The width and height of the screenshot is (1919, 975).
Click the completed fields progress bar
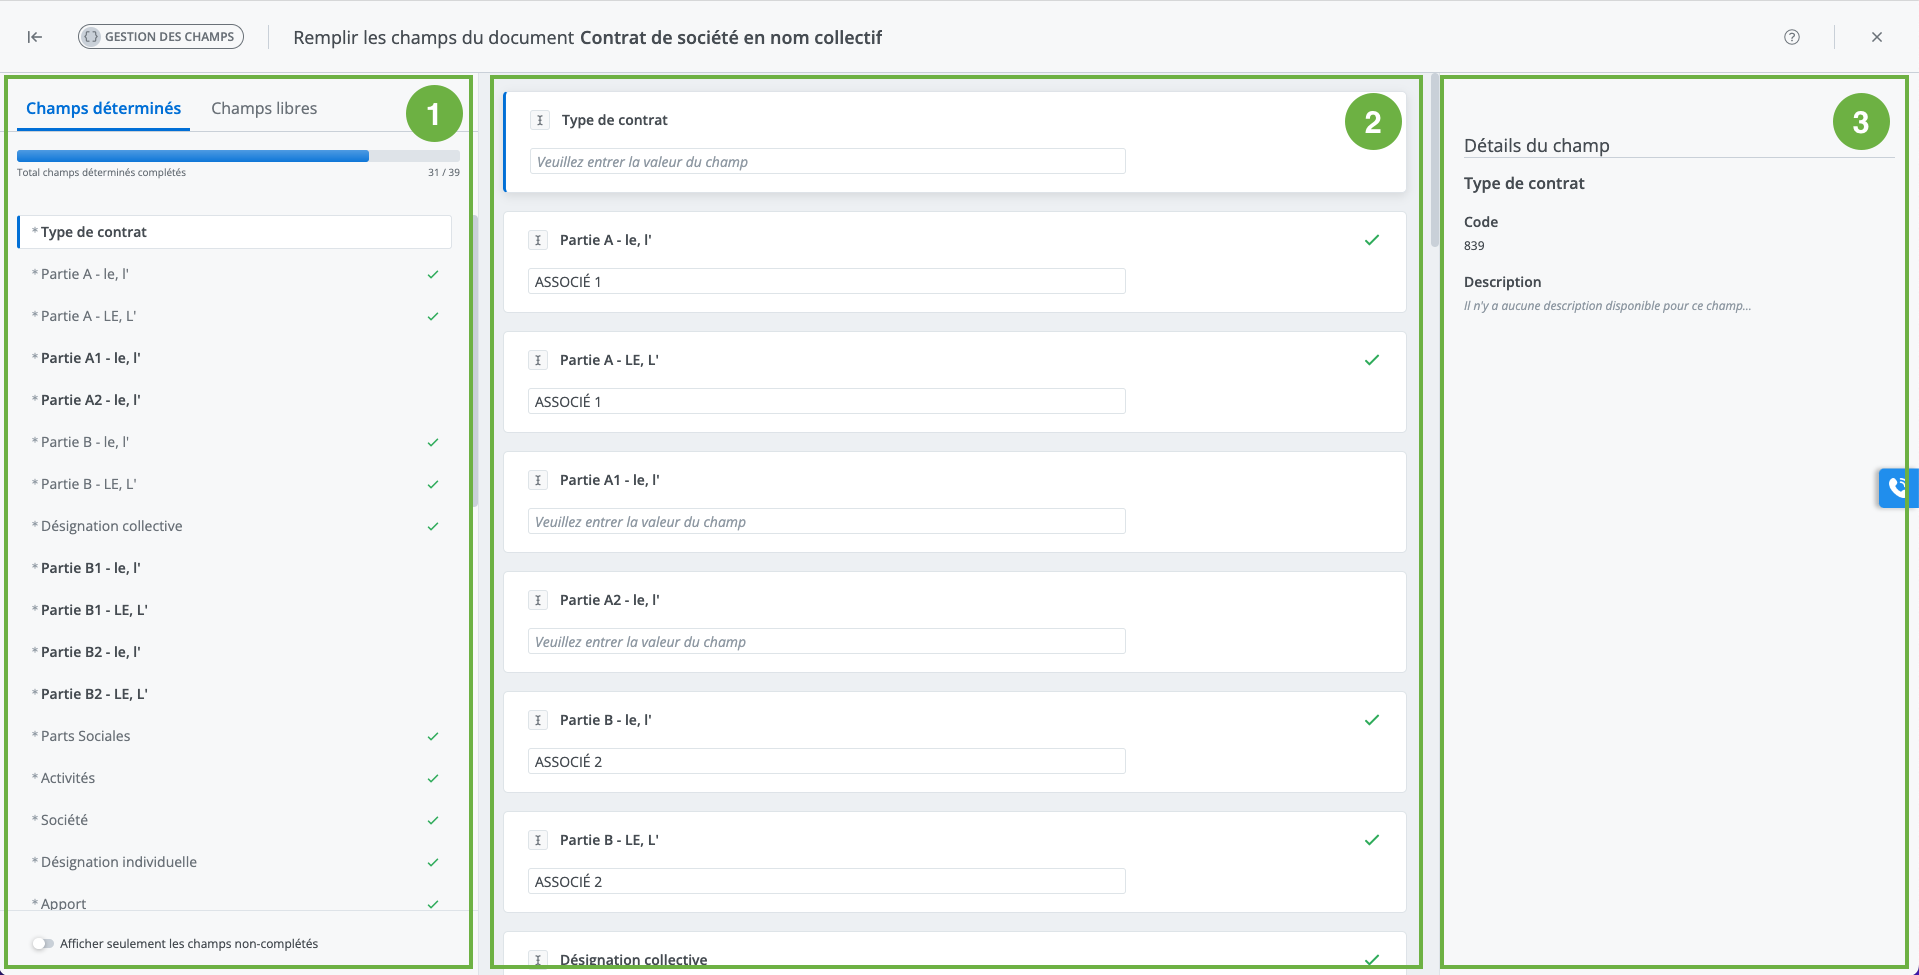coord(238,156)
